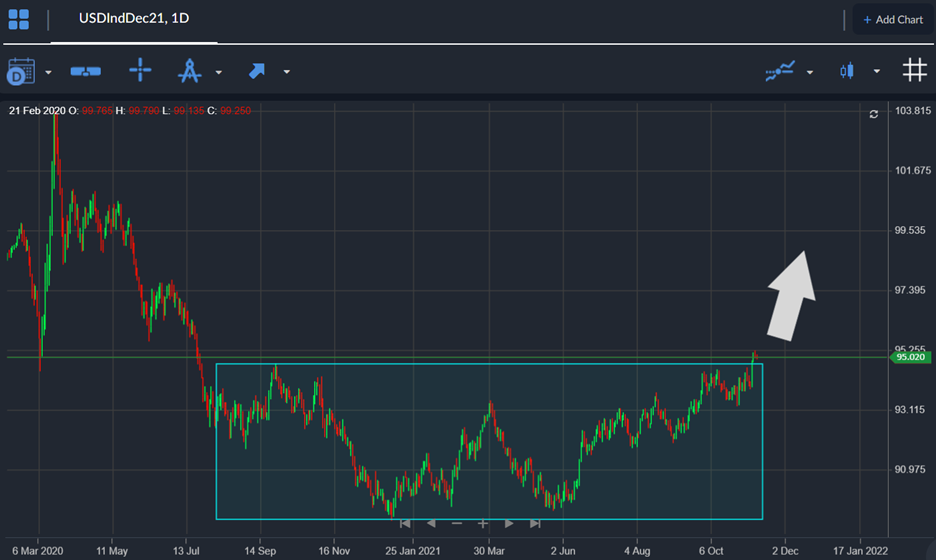Screen dimensions: 936x560
Task: Expand the timeframe dropdown arrow
Action: coord(48,72)
